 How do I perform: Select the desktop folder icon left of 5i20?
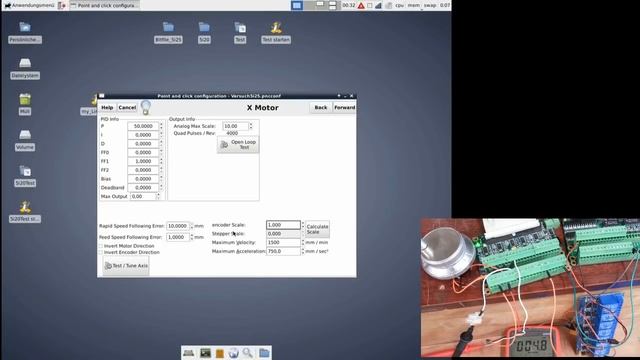coord(168,27)
